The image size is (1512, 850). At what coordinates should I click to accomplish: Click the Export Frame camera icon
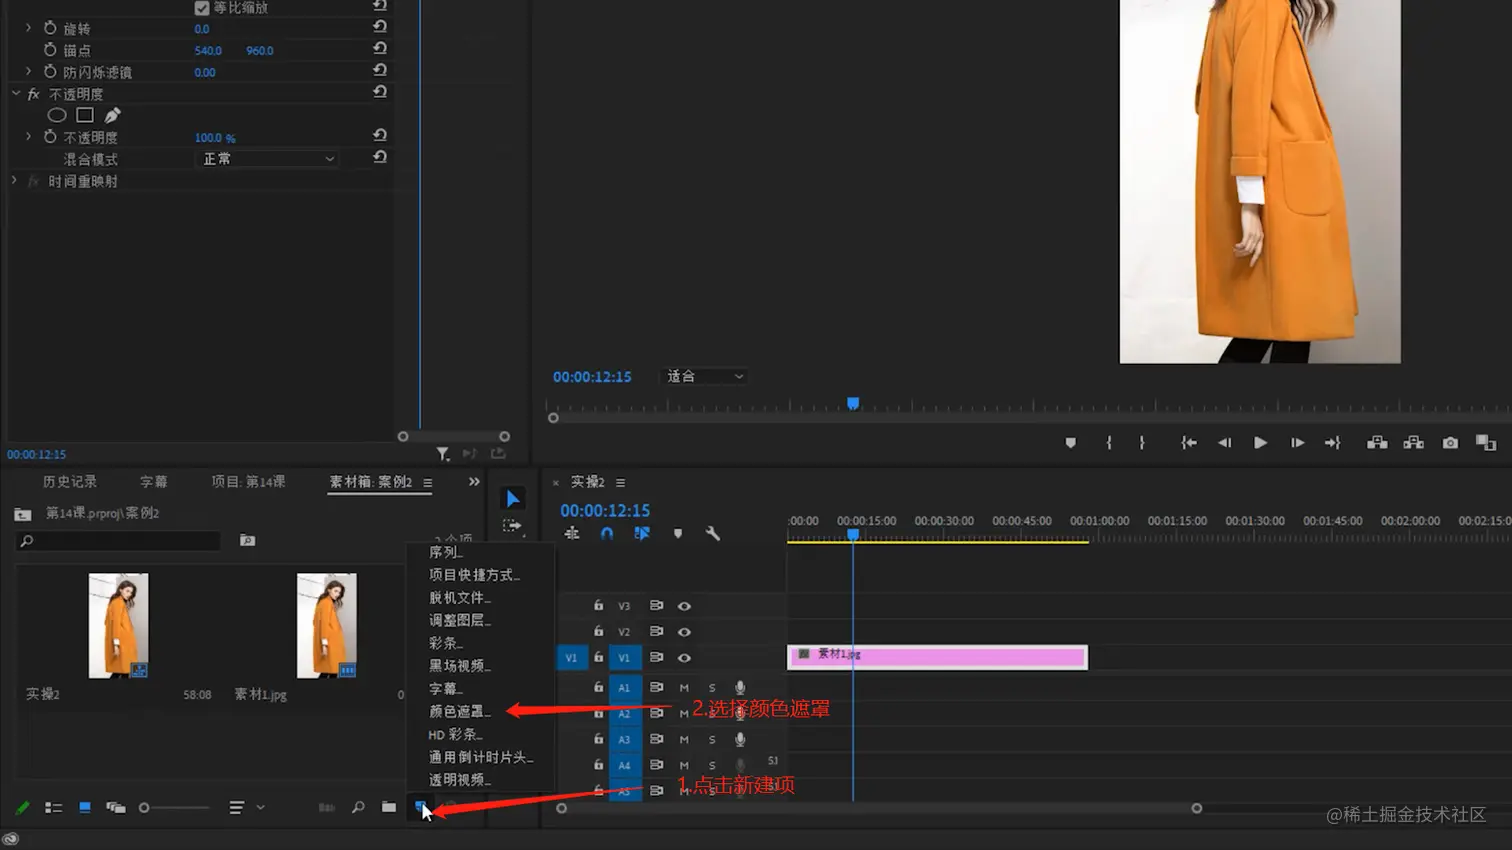pos(1450,443)
